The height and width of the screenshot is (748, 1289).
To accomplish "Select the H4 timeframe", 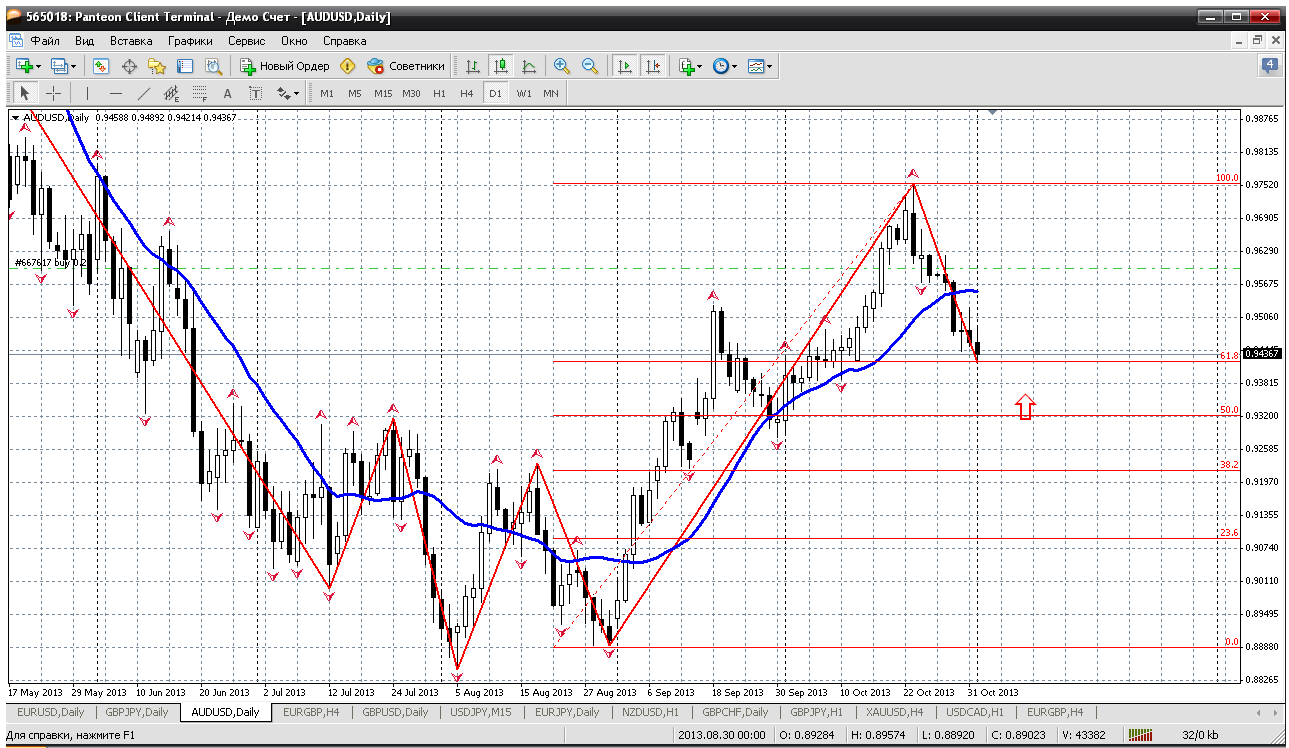I will [466, 93].
